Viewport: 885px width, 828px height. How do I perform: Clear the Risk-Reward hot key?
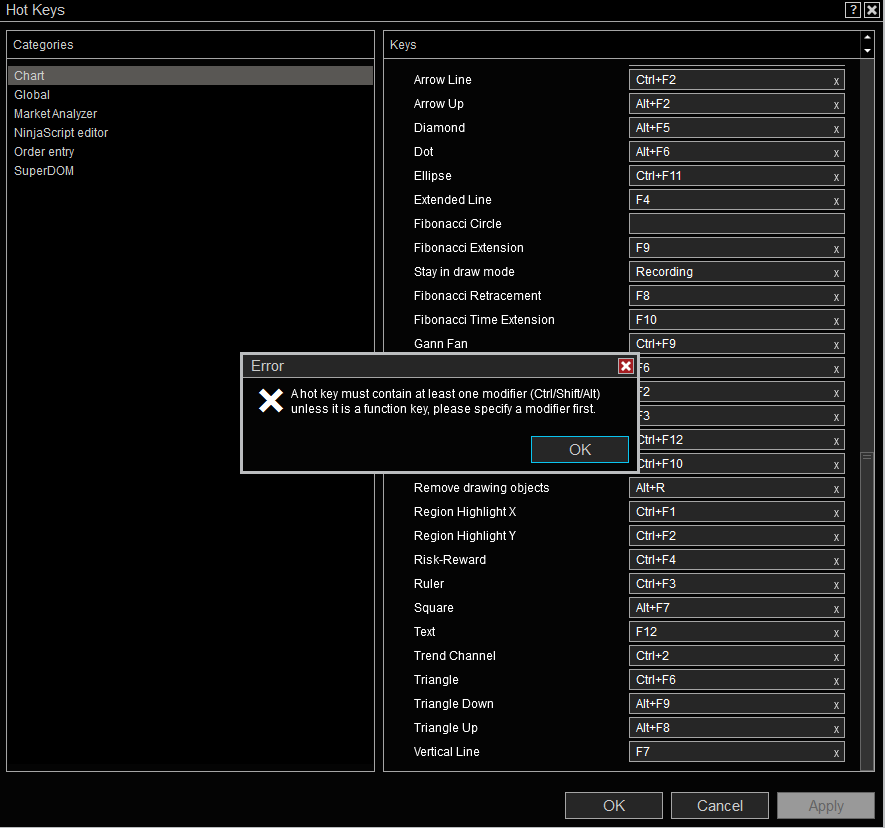(x=836, y=561)
